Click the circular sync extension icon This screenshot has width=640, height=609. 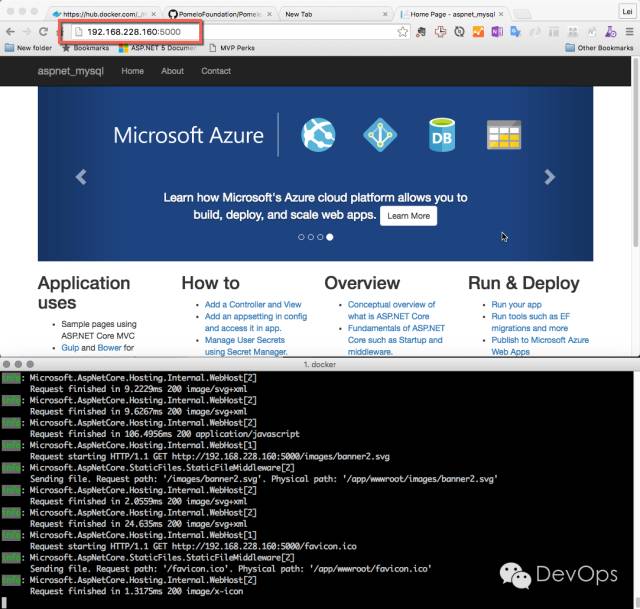point(459,31)
